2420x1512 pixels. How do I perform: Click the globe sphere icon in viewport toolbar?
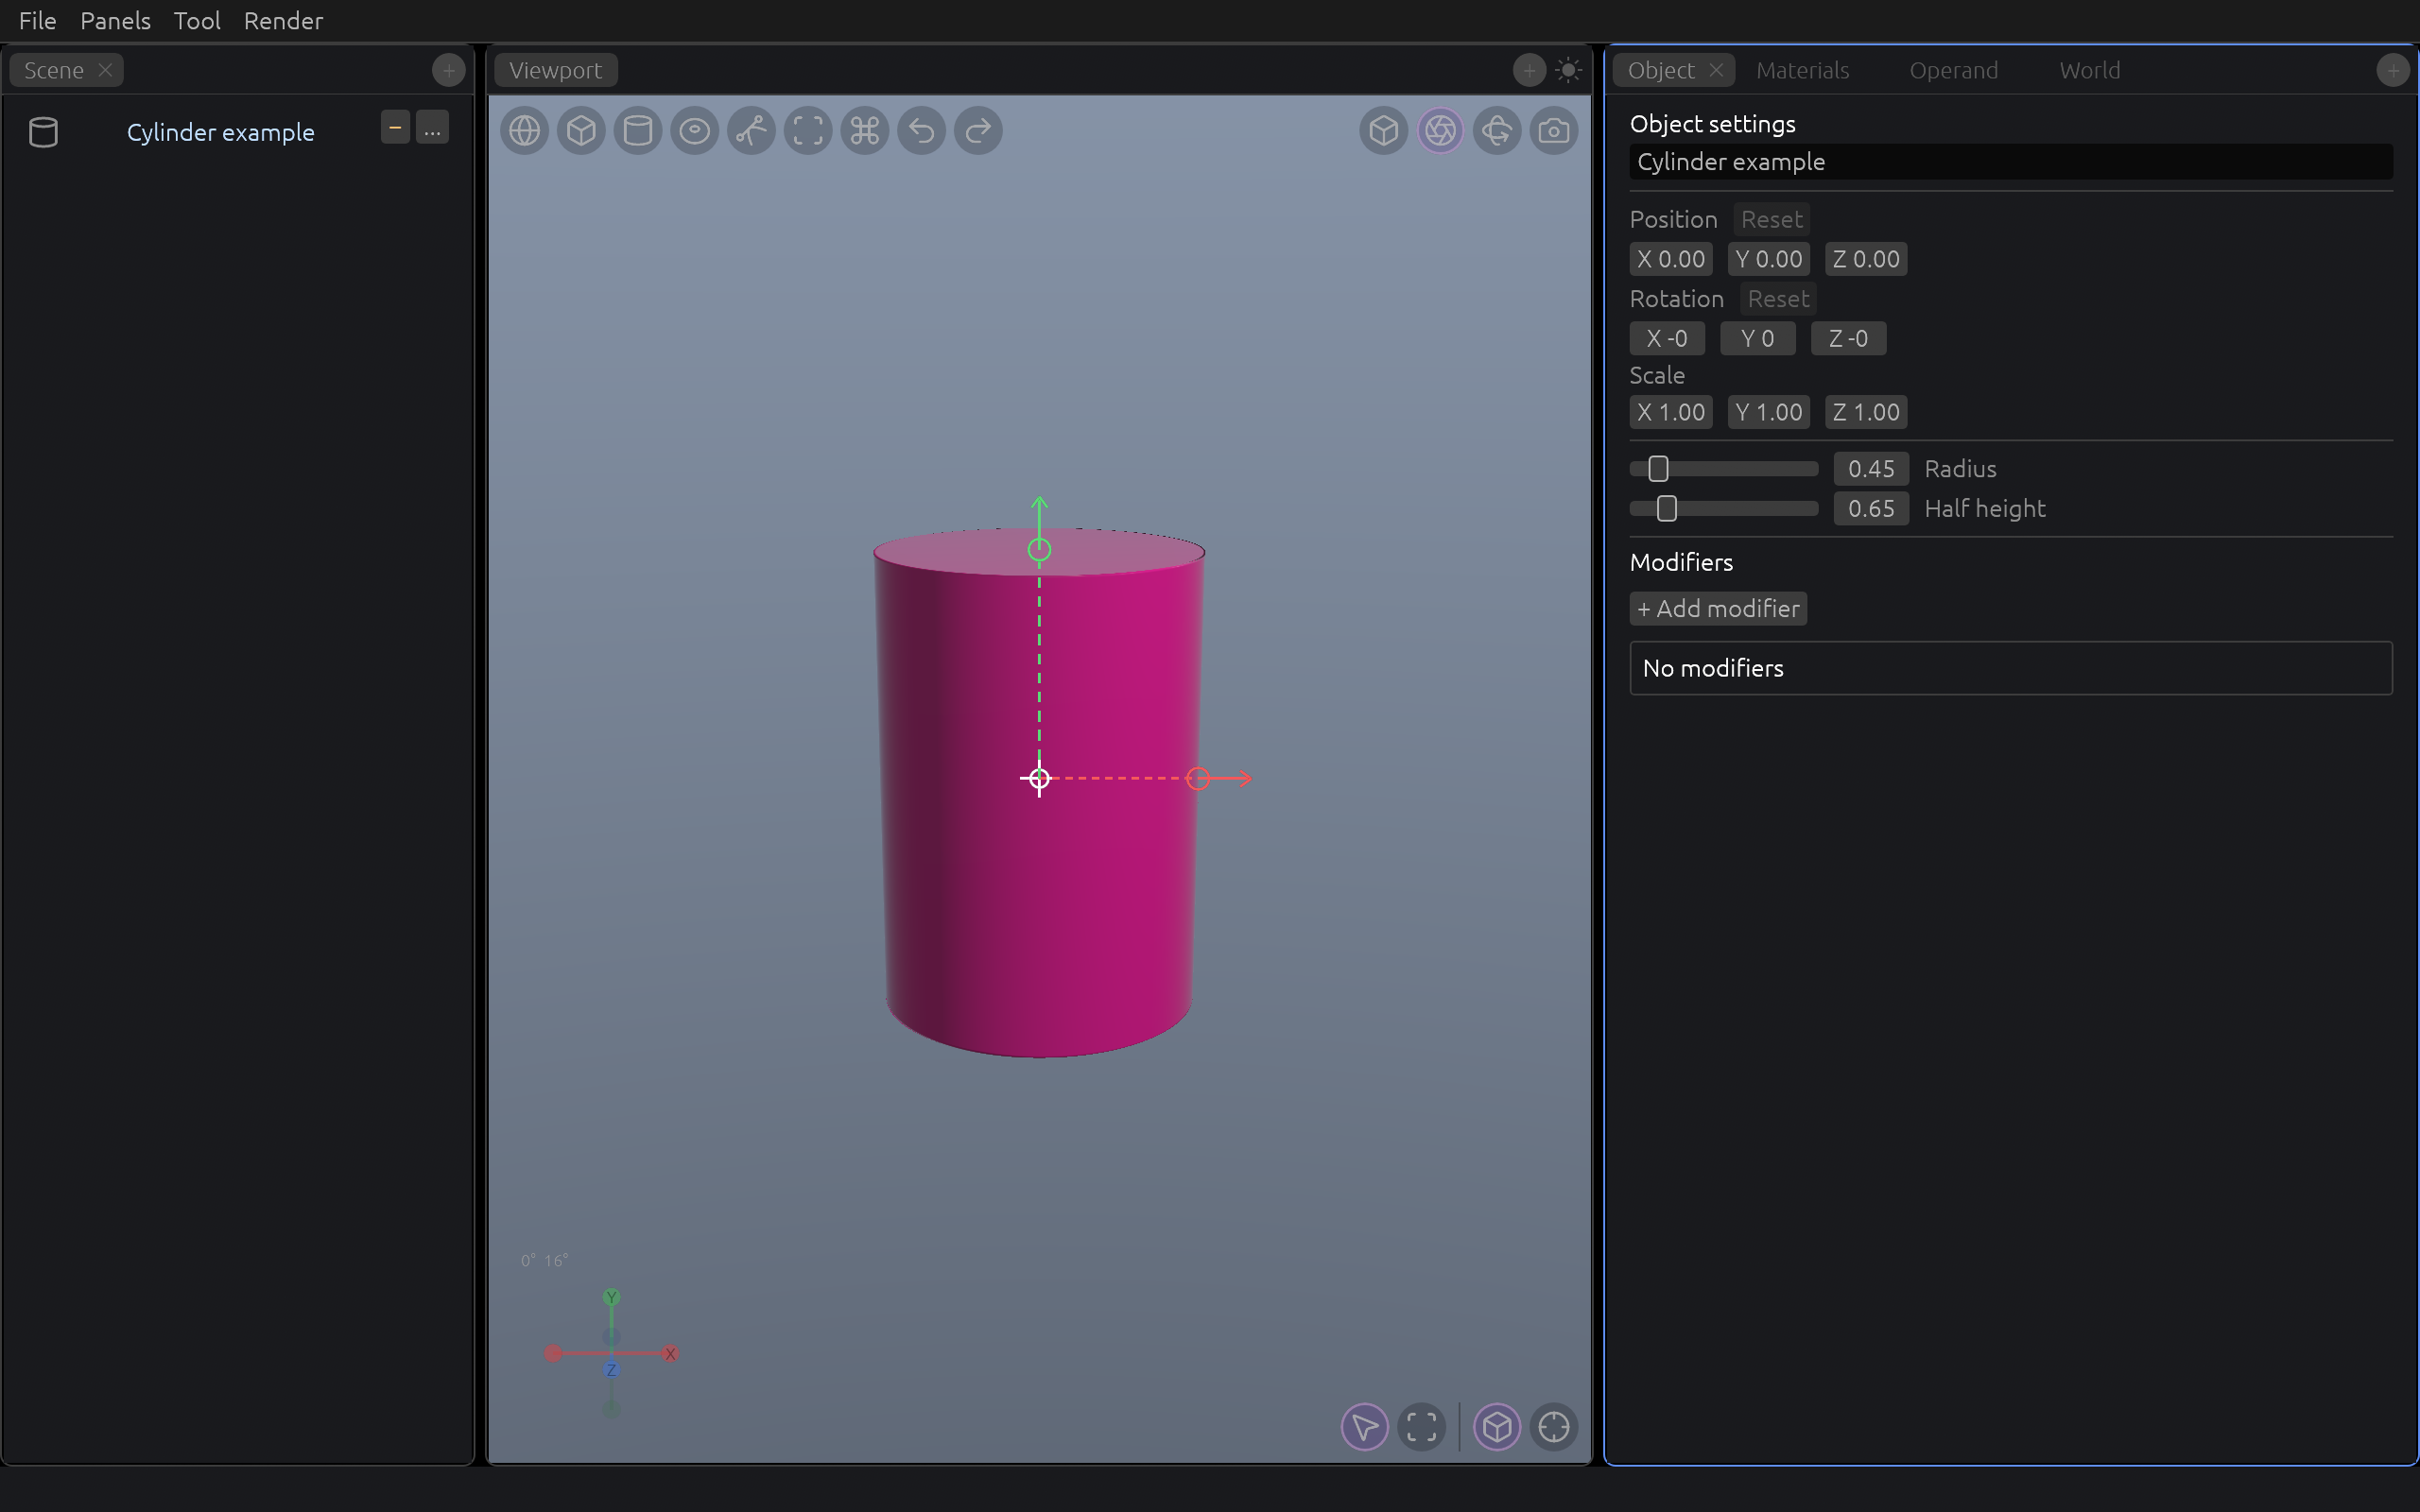tap(524, 130)
